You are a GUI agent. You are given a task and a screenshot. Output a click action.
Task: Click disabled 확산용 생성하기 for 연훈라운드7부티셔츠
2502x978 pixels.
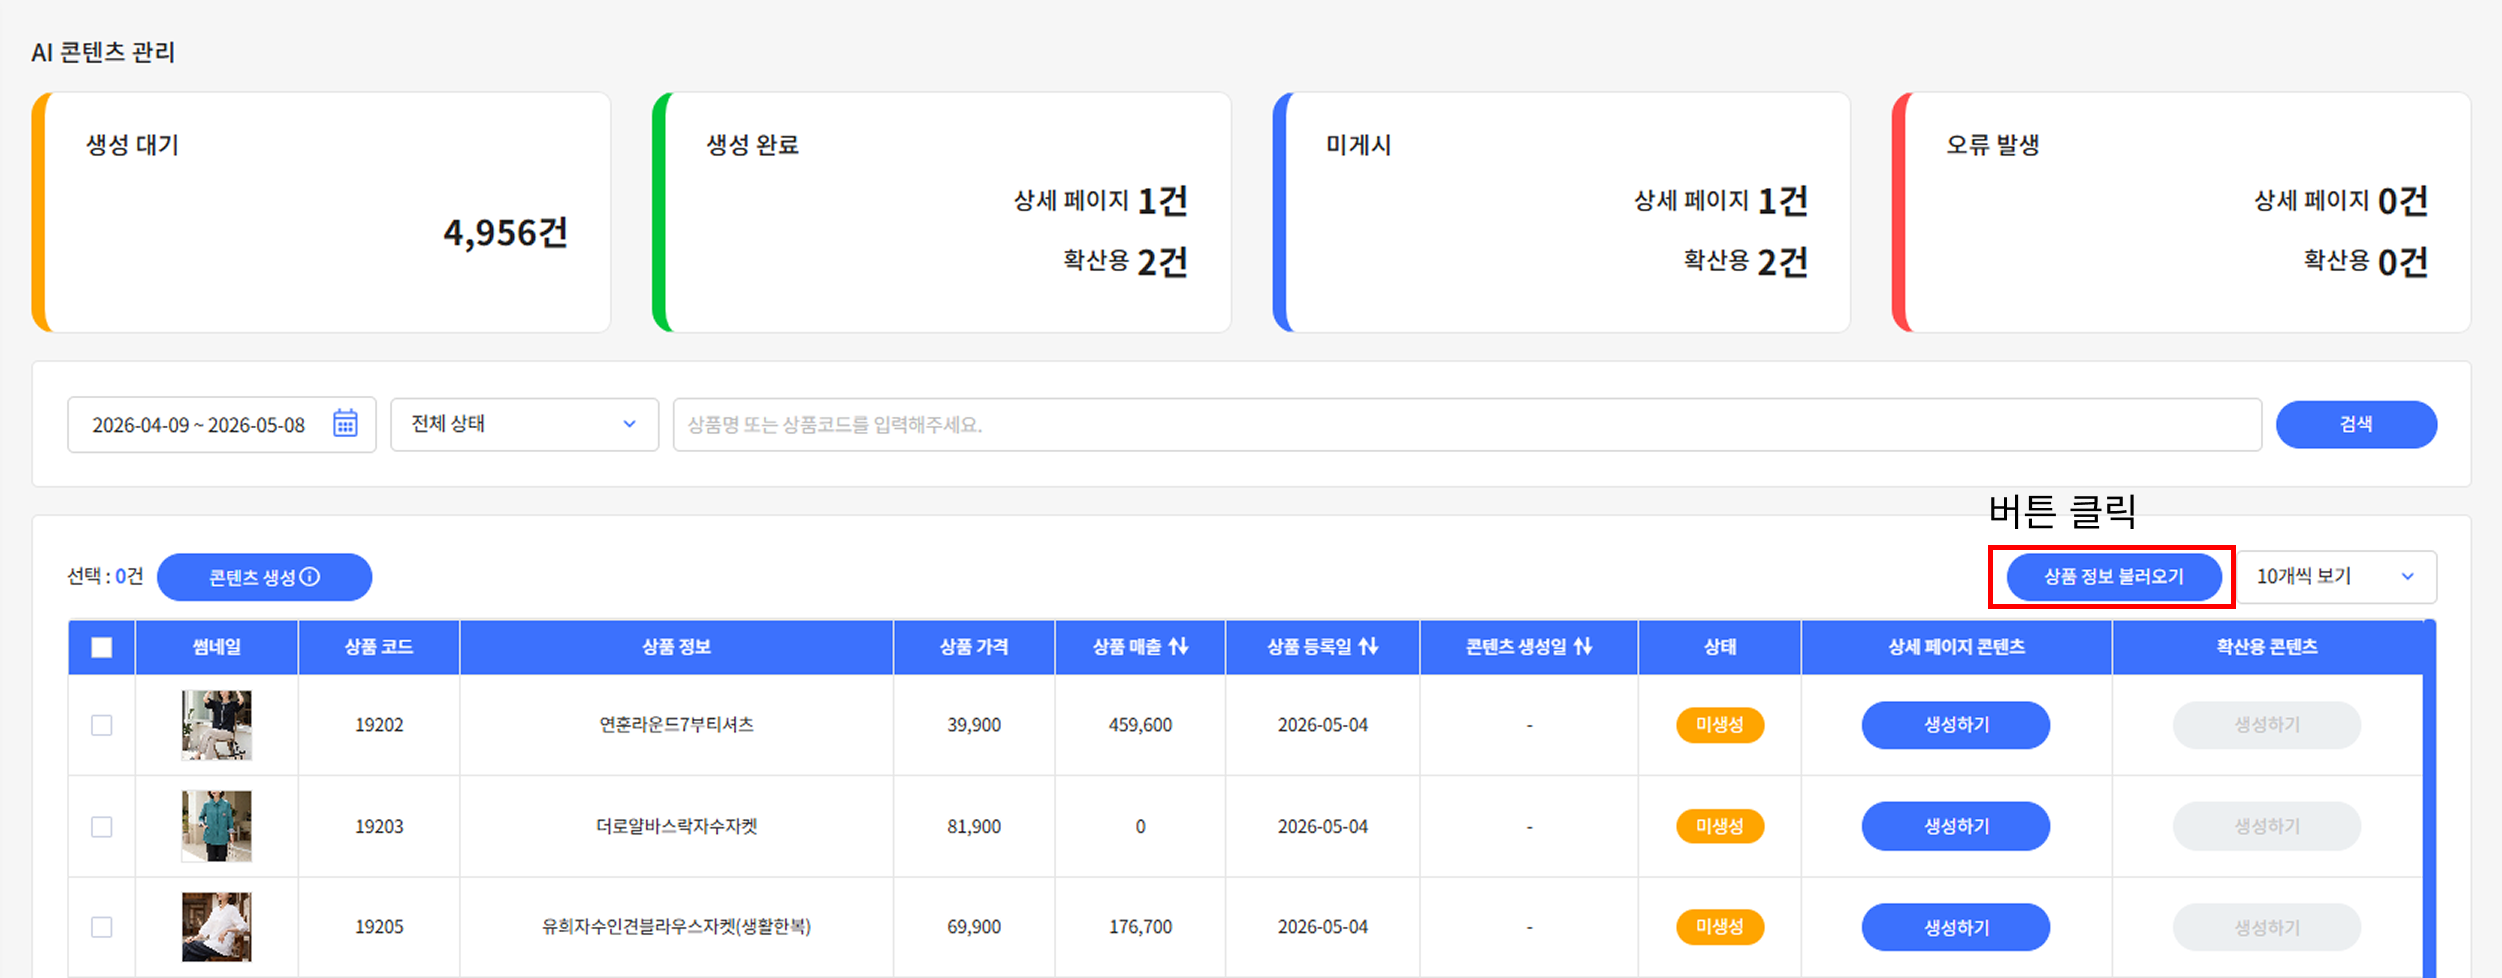tap(2267, 725)
